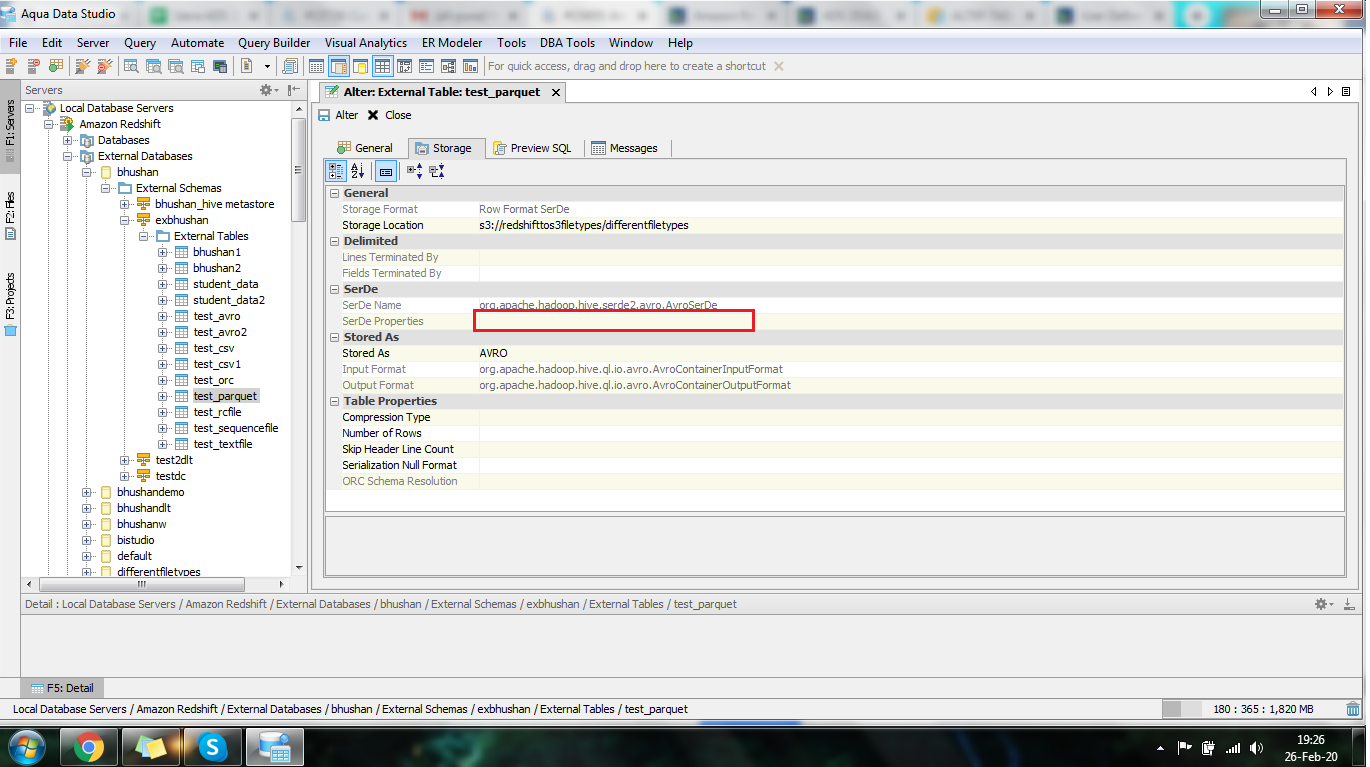Collapse the SerDe property section
Viewport: 1370px width, 767px height.
click(x=334, y=289)
